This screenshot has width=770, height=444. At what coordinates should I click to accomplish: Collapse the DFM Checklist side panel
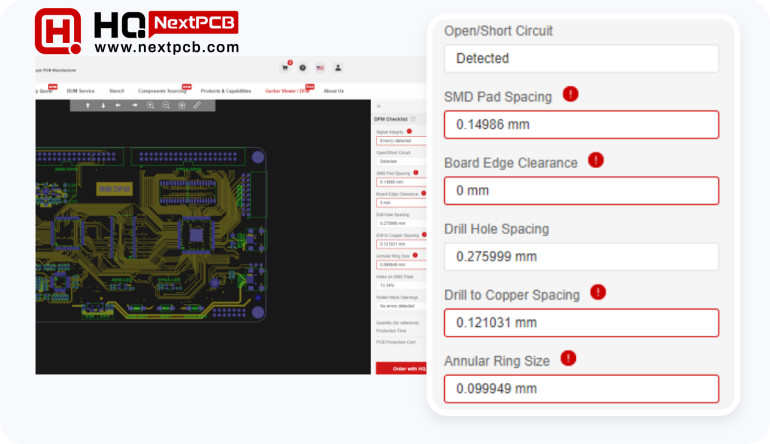pos(378,106)
